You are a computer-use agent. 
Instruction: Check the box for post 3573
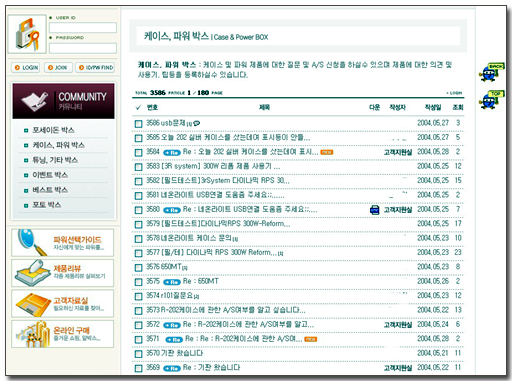138,311
